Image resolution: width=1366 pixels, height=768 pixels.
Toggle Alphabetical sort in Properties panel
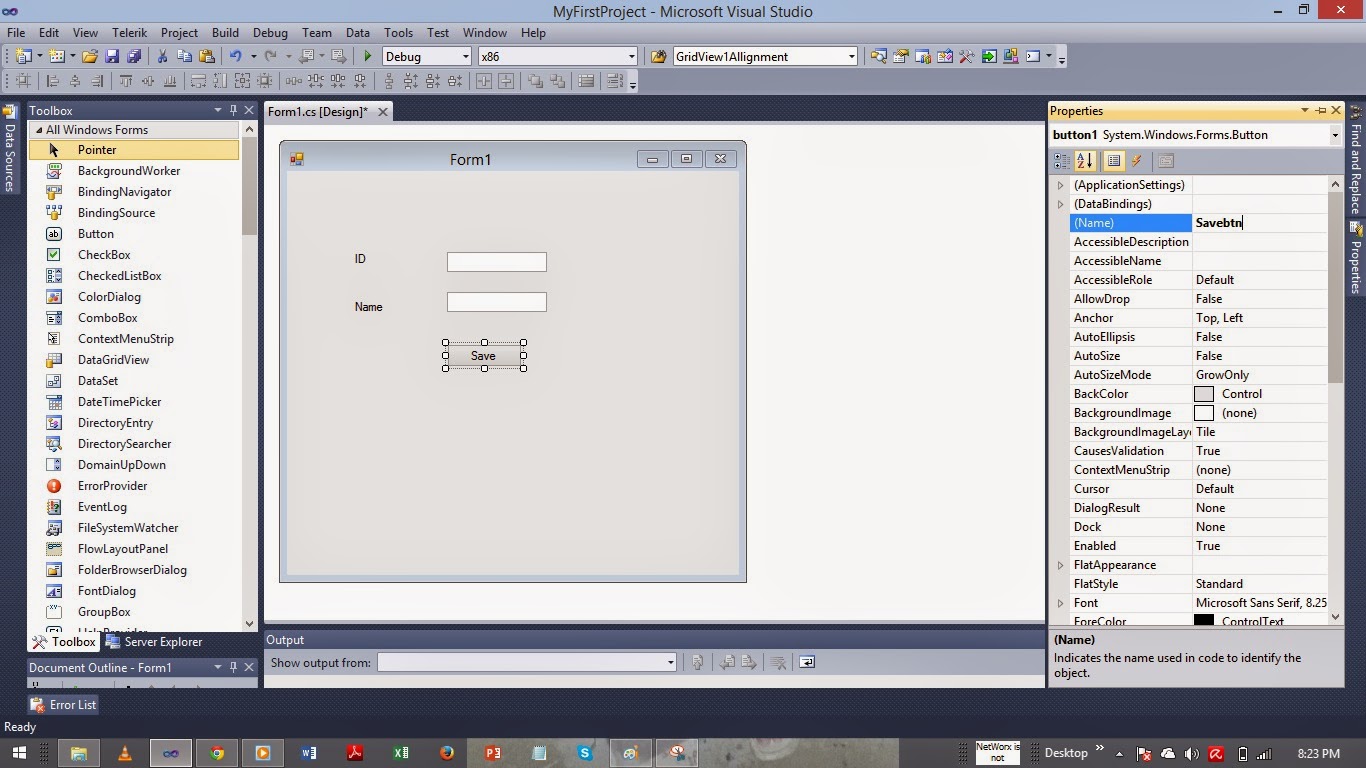(1085, 161)
